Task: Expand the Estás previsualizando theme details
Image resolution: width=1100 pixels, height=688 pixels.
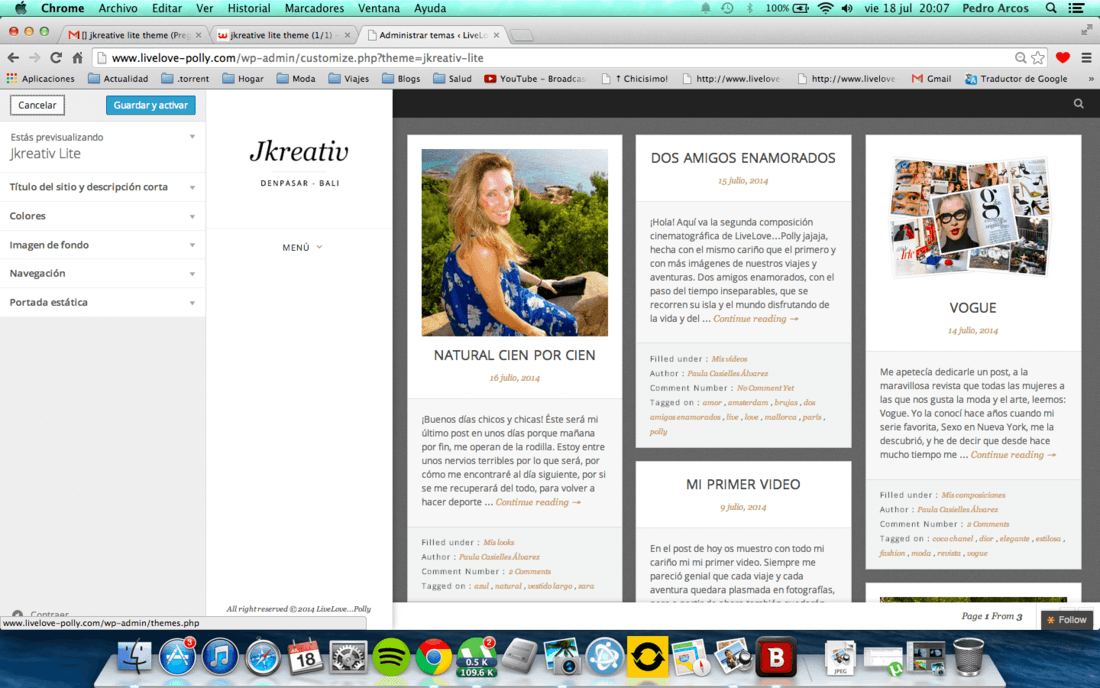Action: click(102, 147)
